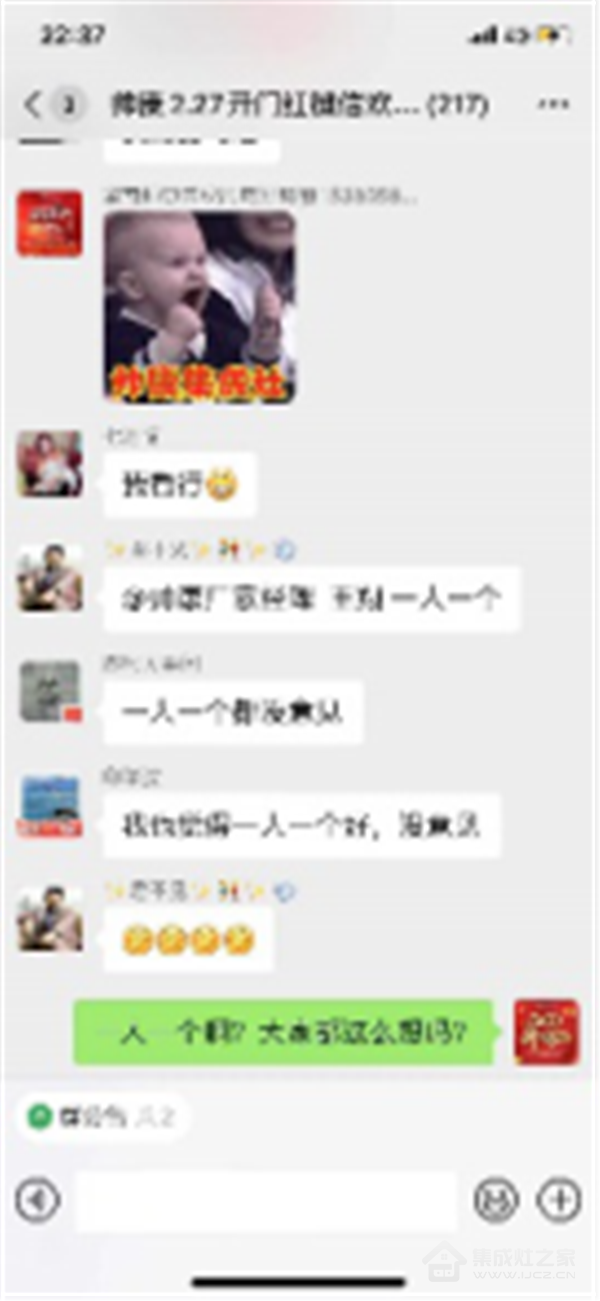Tap the back arrow in chat header
Image resolution: width=600 pixels, height=1301 pixels.
tap(34, 104)
